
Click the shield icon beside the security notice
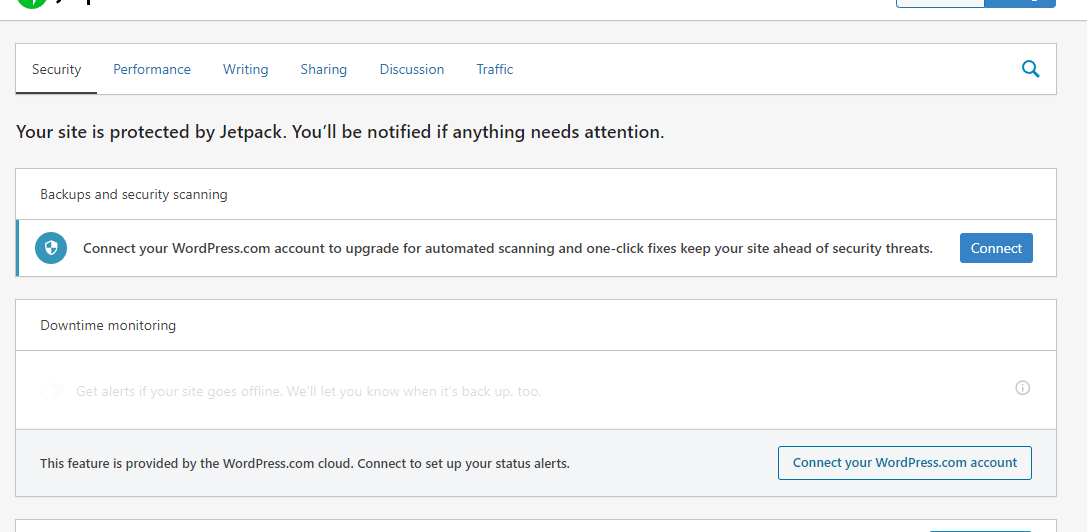pos(51,248)
